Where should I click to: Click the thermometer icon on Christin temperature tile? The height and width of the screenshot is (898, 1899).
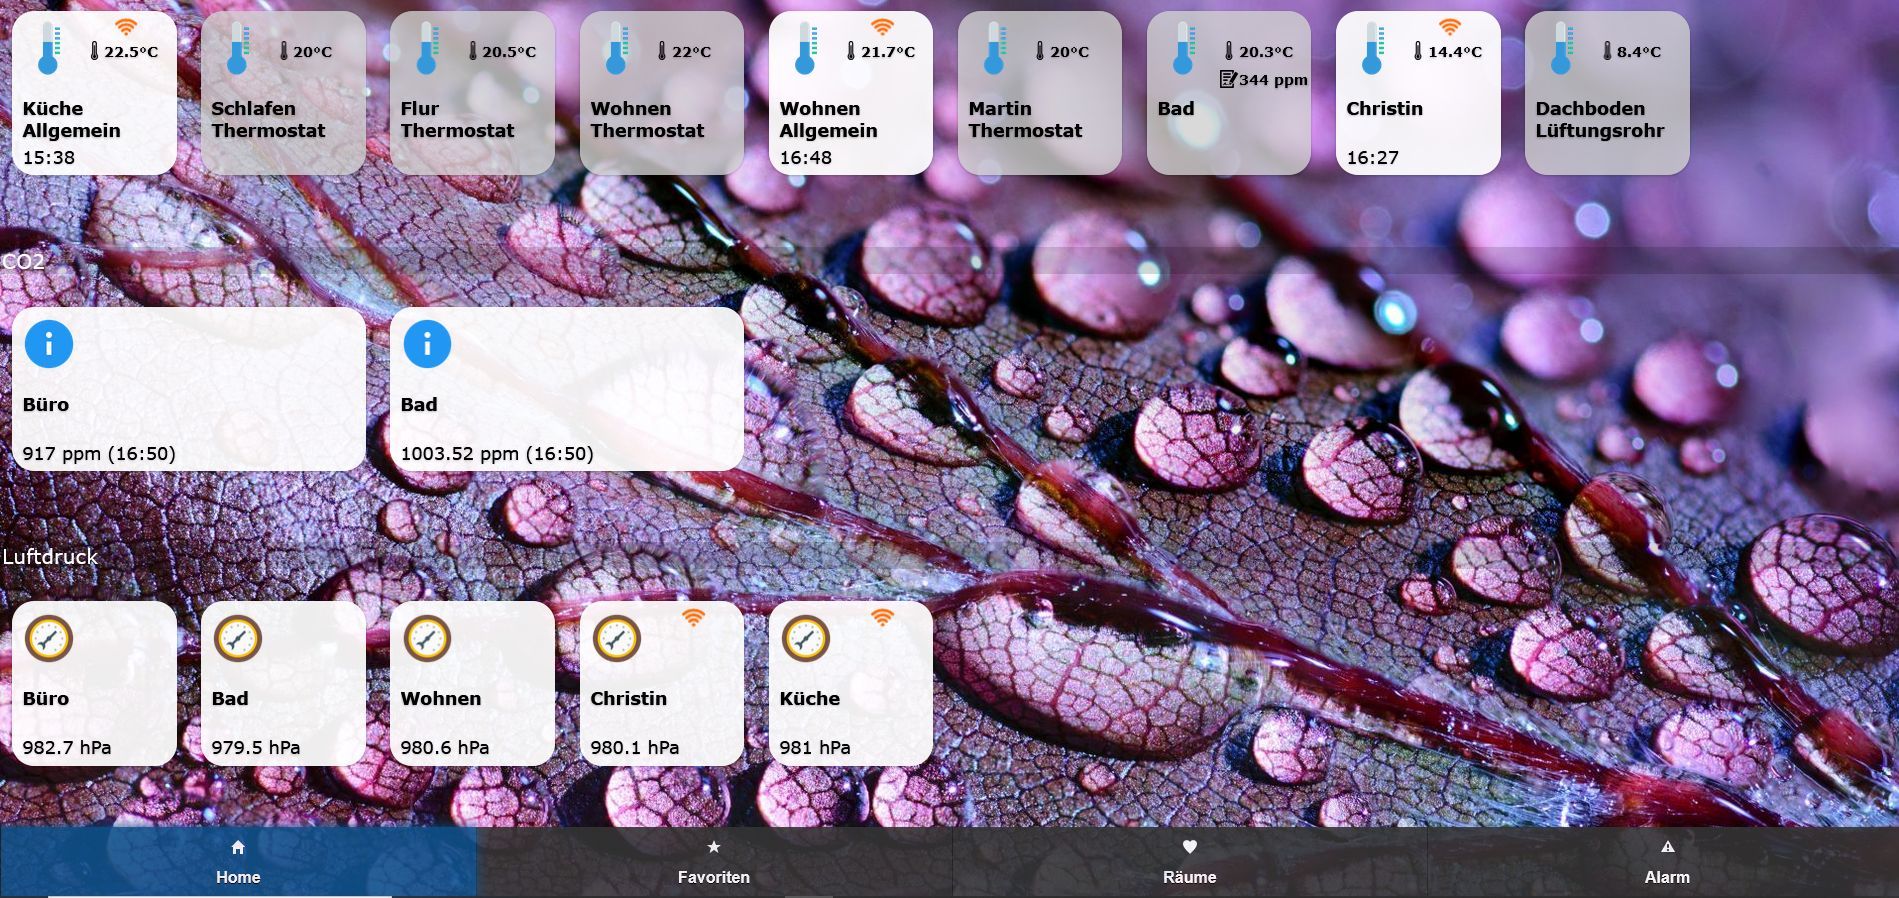(1372, 49)
